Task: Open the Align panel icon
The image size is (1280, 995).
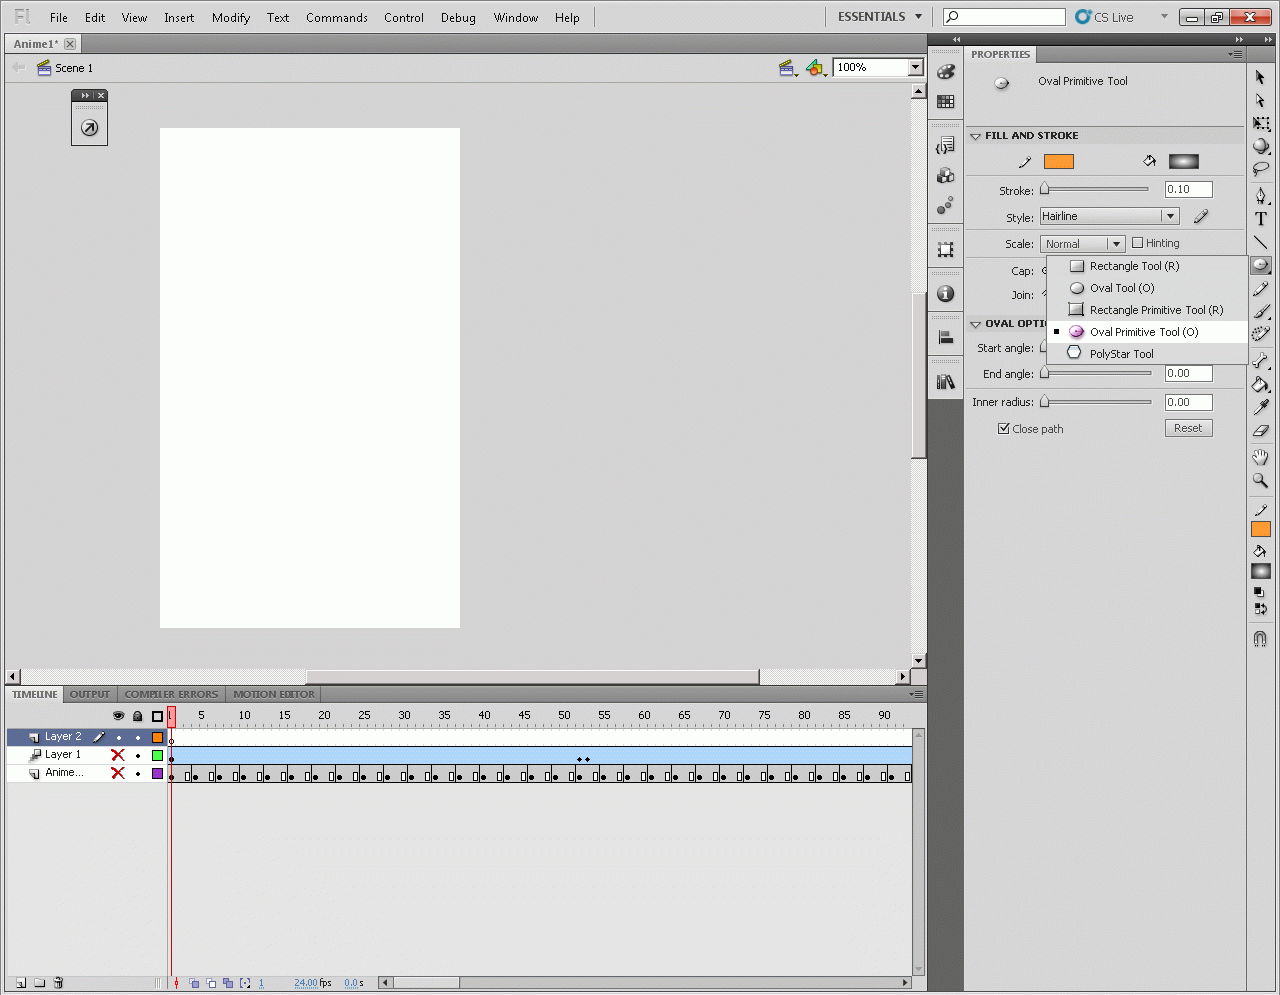Action: (945, 338)
